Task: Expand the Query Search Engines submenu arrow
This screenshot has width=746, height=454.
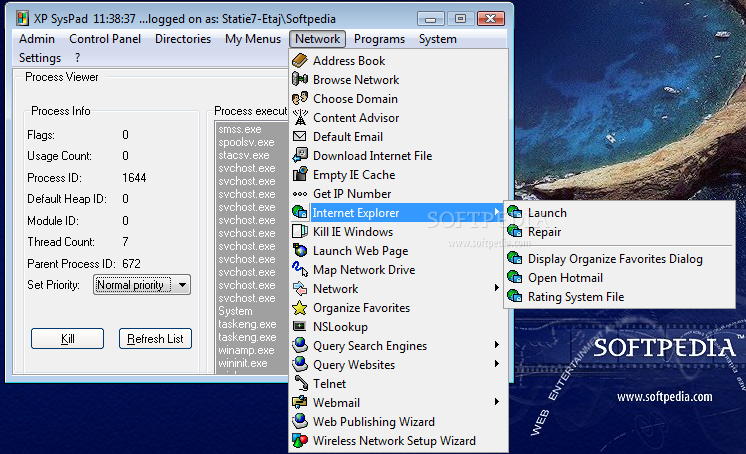Action: pyautogui.click(x=496, y=345)
